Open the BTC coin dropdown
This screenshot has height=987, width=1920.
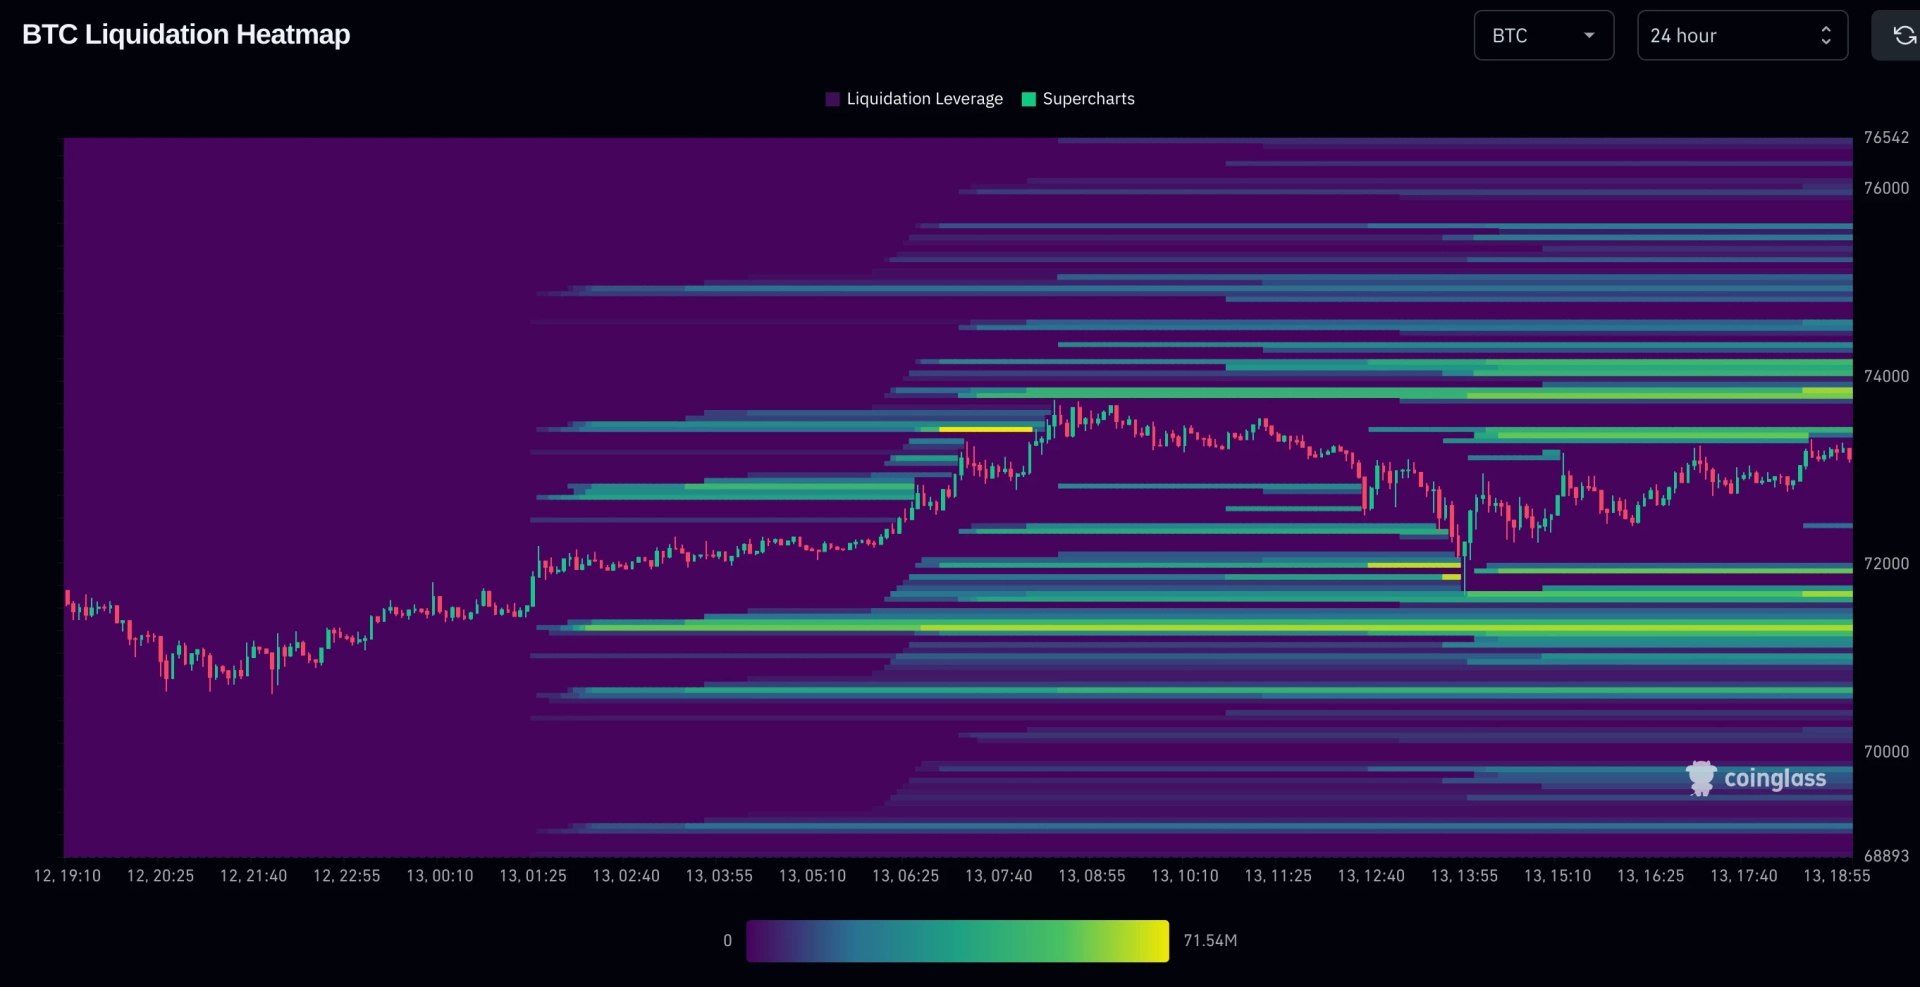point(1543,35)
